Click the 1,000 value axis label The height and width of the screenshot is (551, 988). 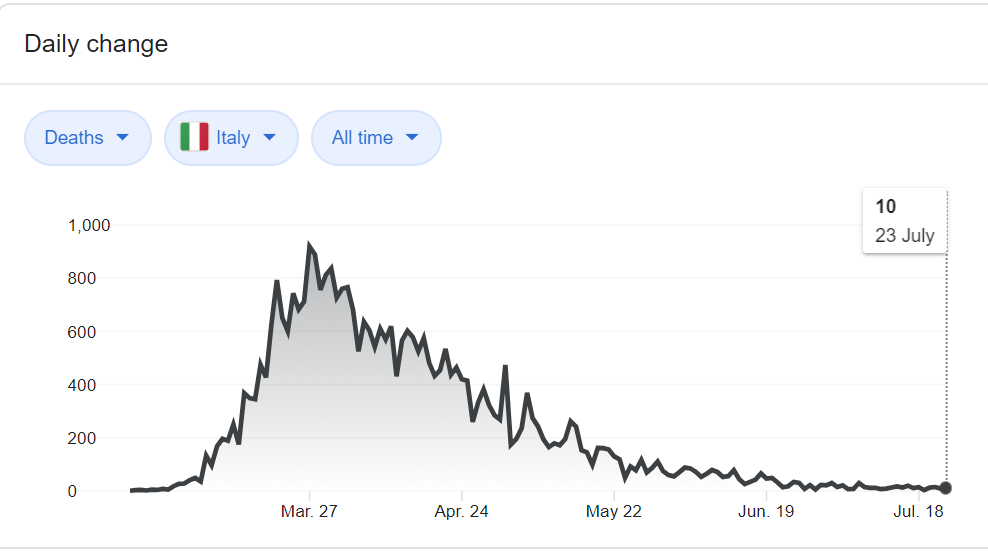coord(88,226)
